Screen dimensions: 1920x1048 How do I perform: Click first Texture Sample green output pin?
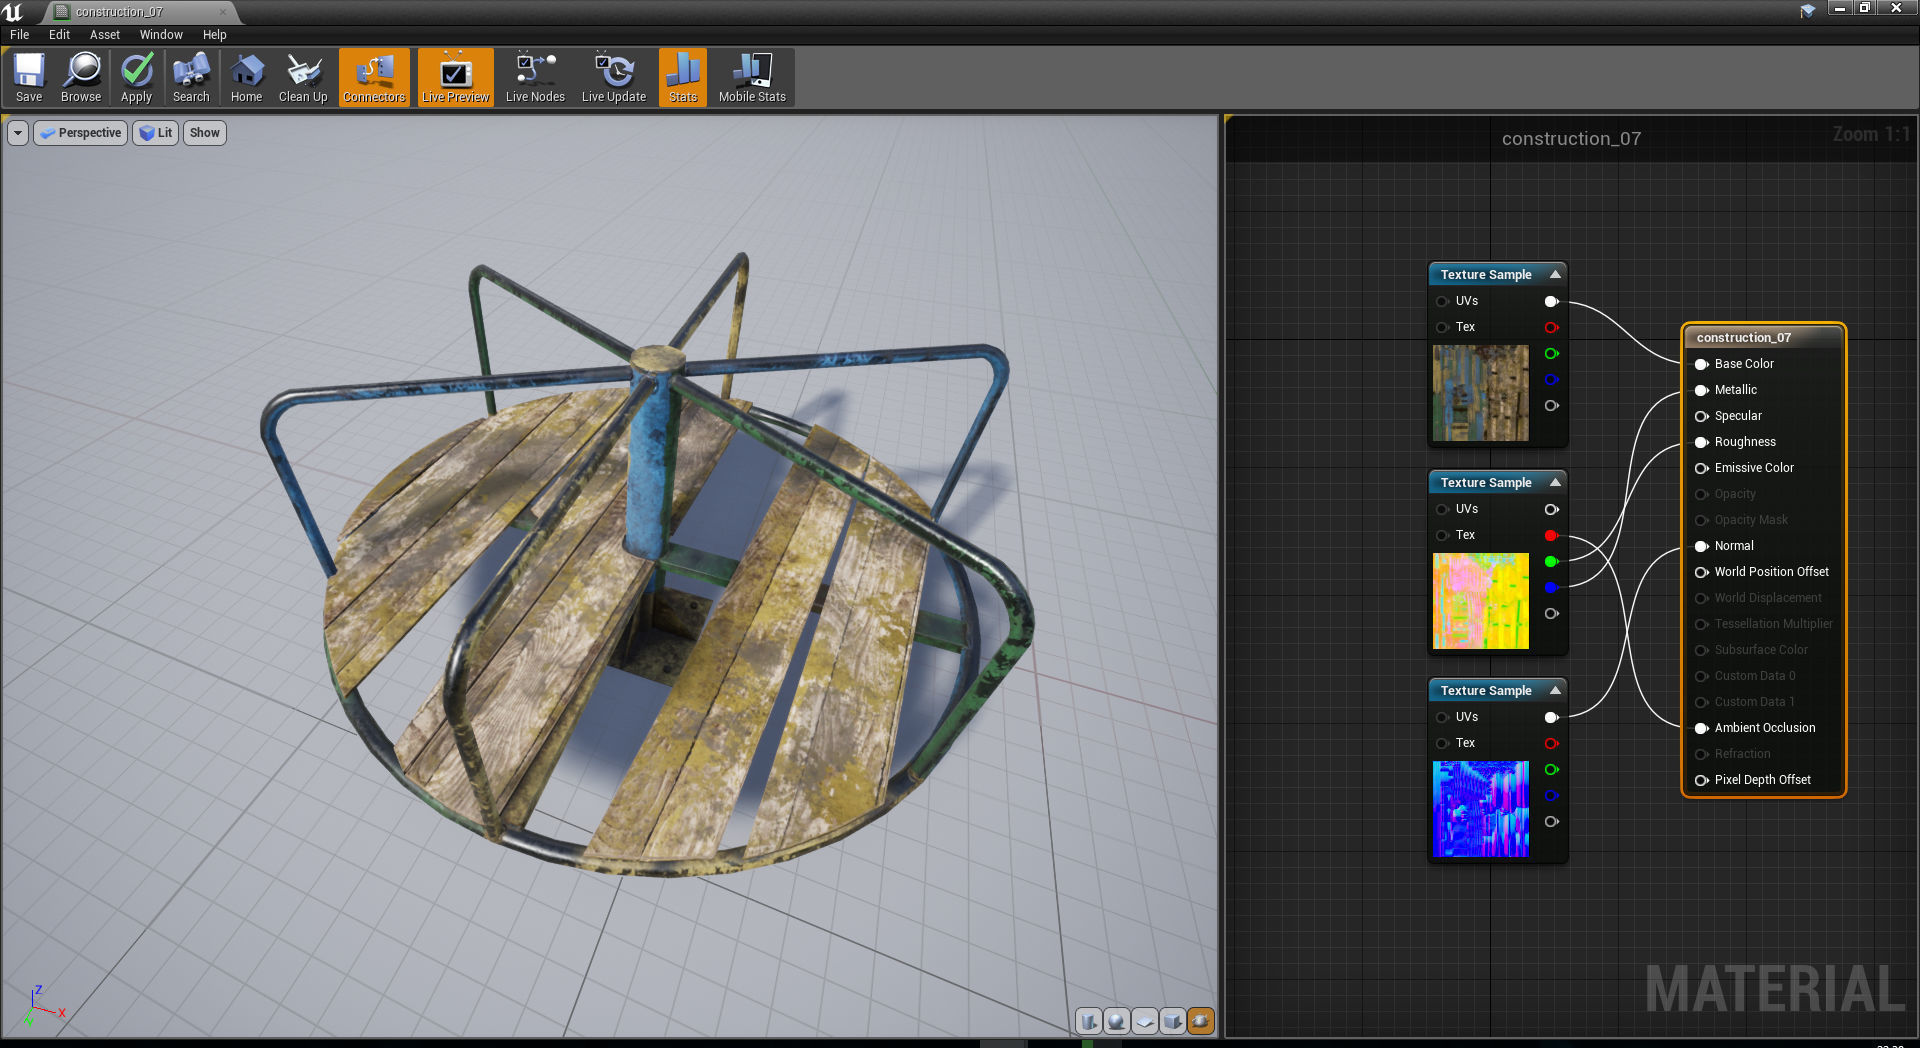pyautogui.click(x=1551, y=353)
